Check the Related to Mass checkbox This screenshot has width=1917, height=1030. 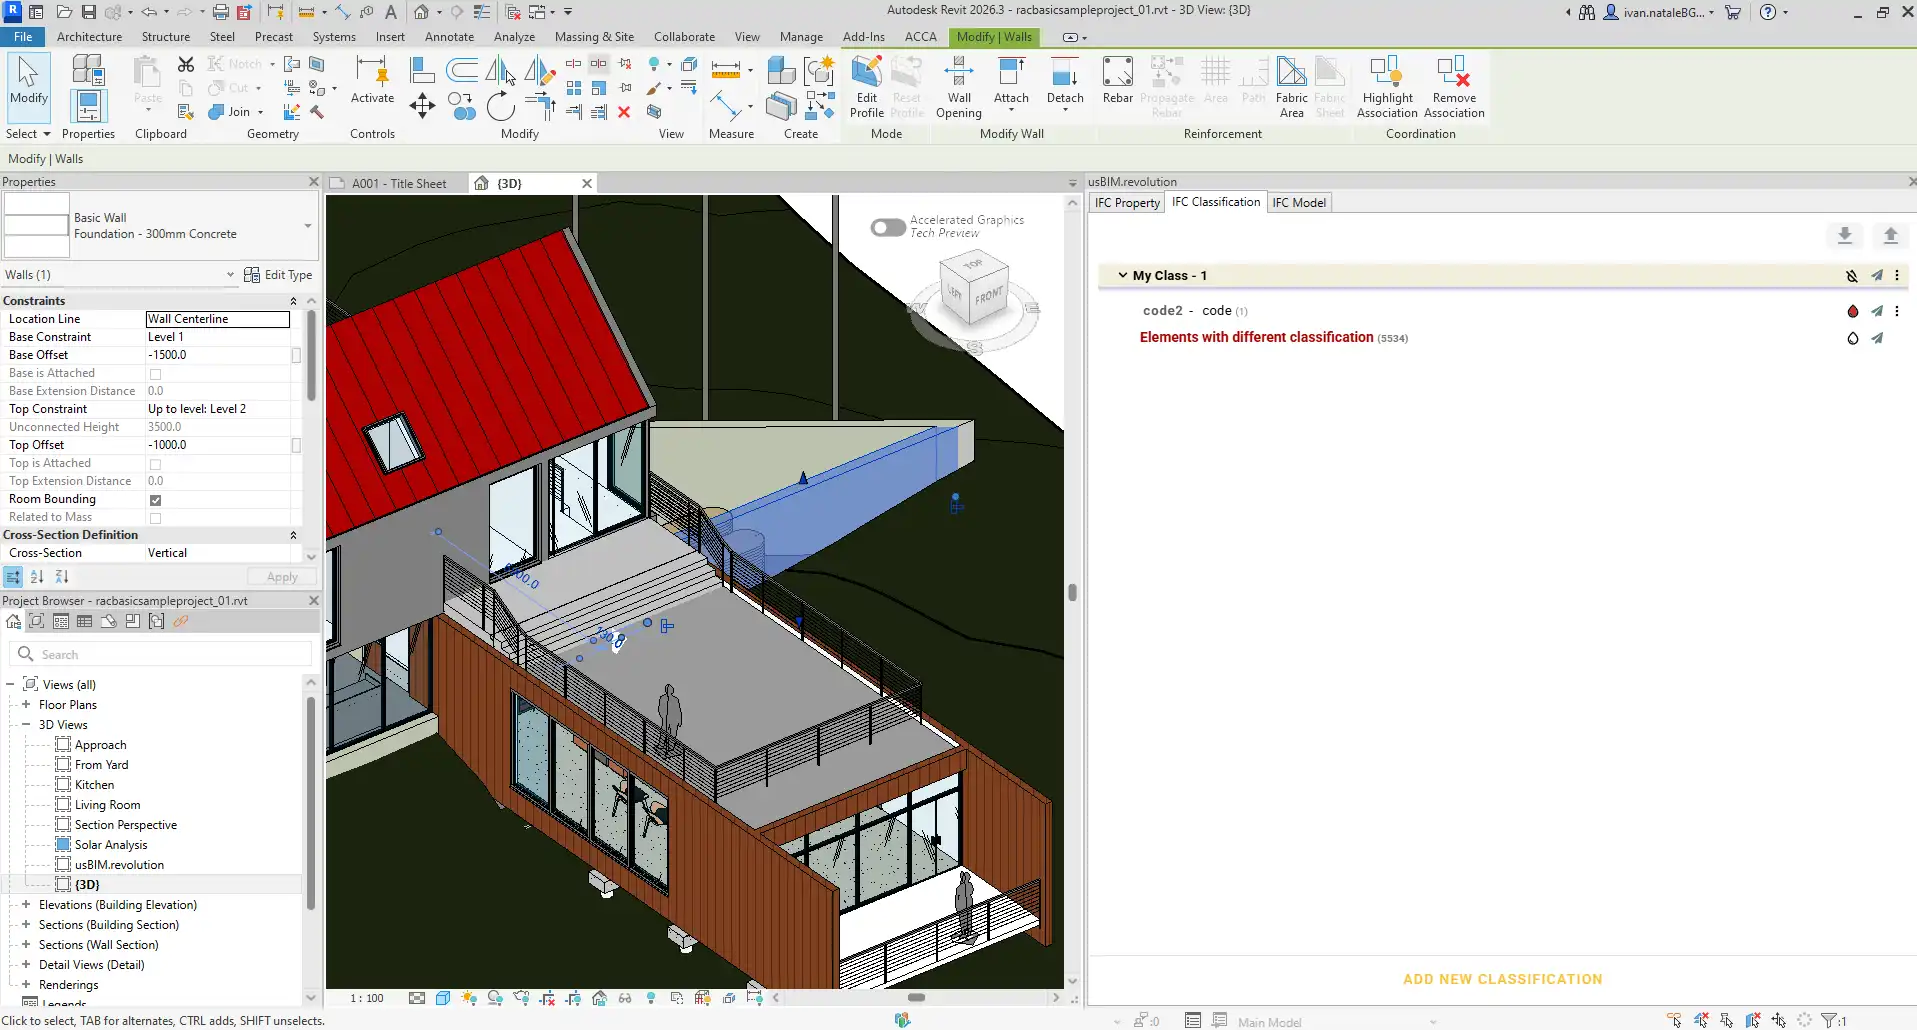coord(155,518)
